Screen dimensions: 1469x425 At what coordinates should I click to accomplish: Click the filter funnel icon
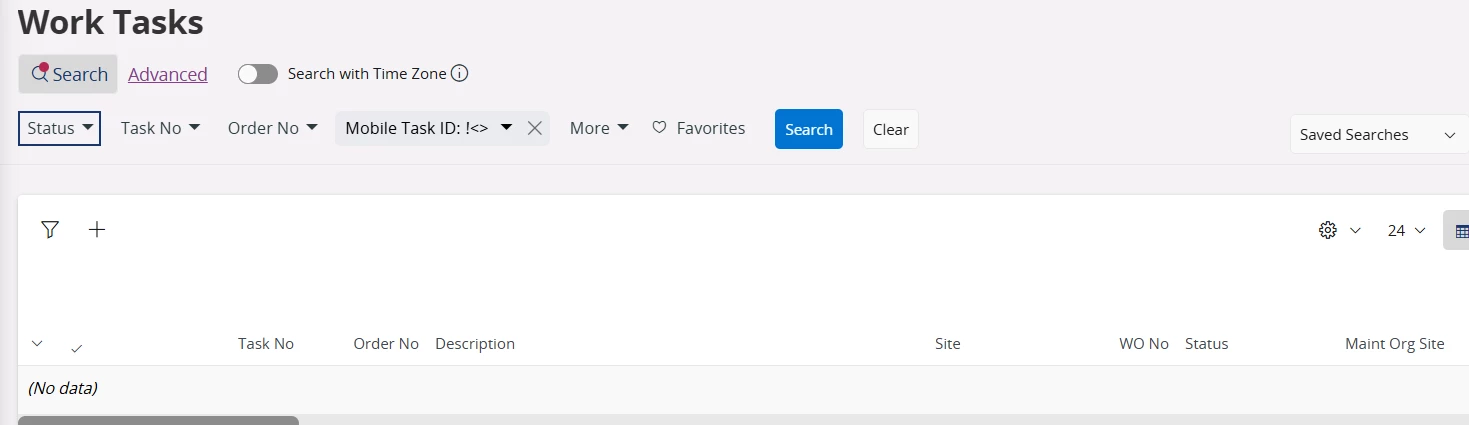[50, 230]
